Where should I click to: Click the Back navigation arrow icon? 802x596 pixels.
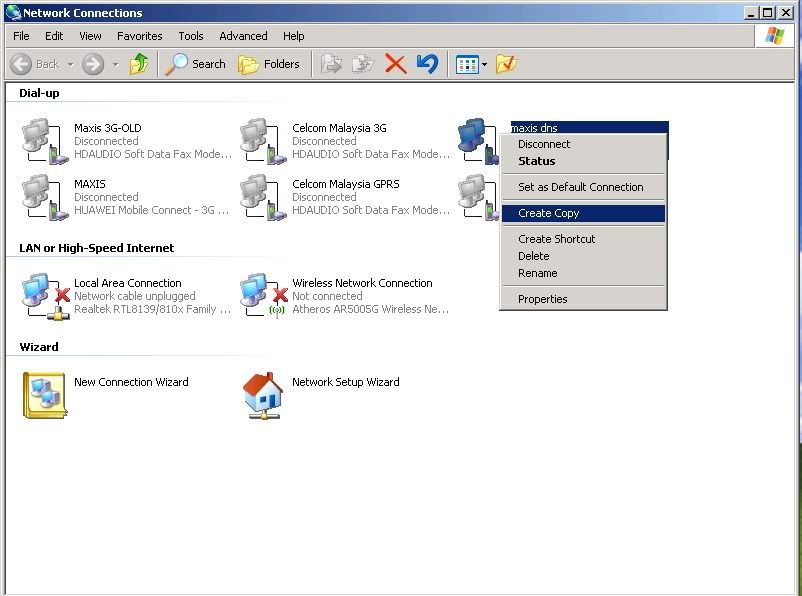point(21,64)
